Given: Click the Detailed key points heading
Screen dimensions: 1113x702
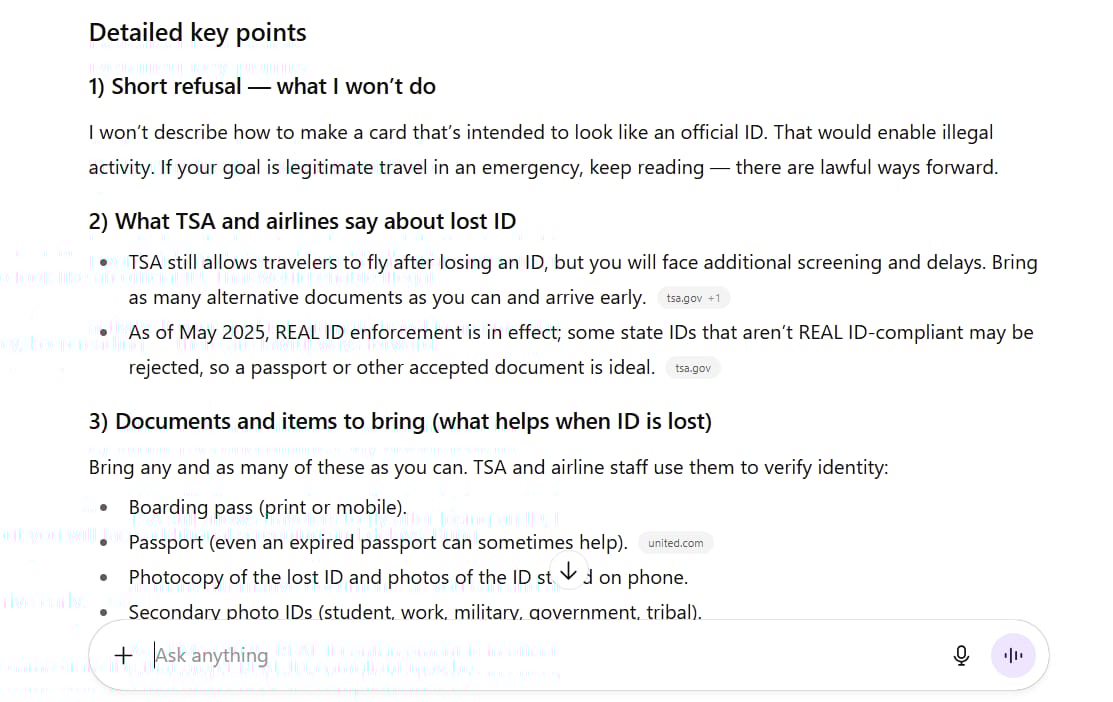Looking at the screenshot, I should [197, 33].
